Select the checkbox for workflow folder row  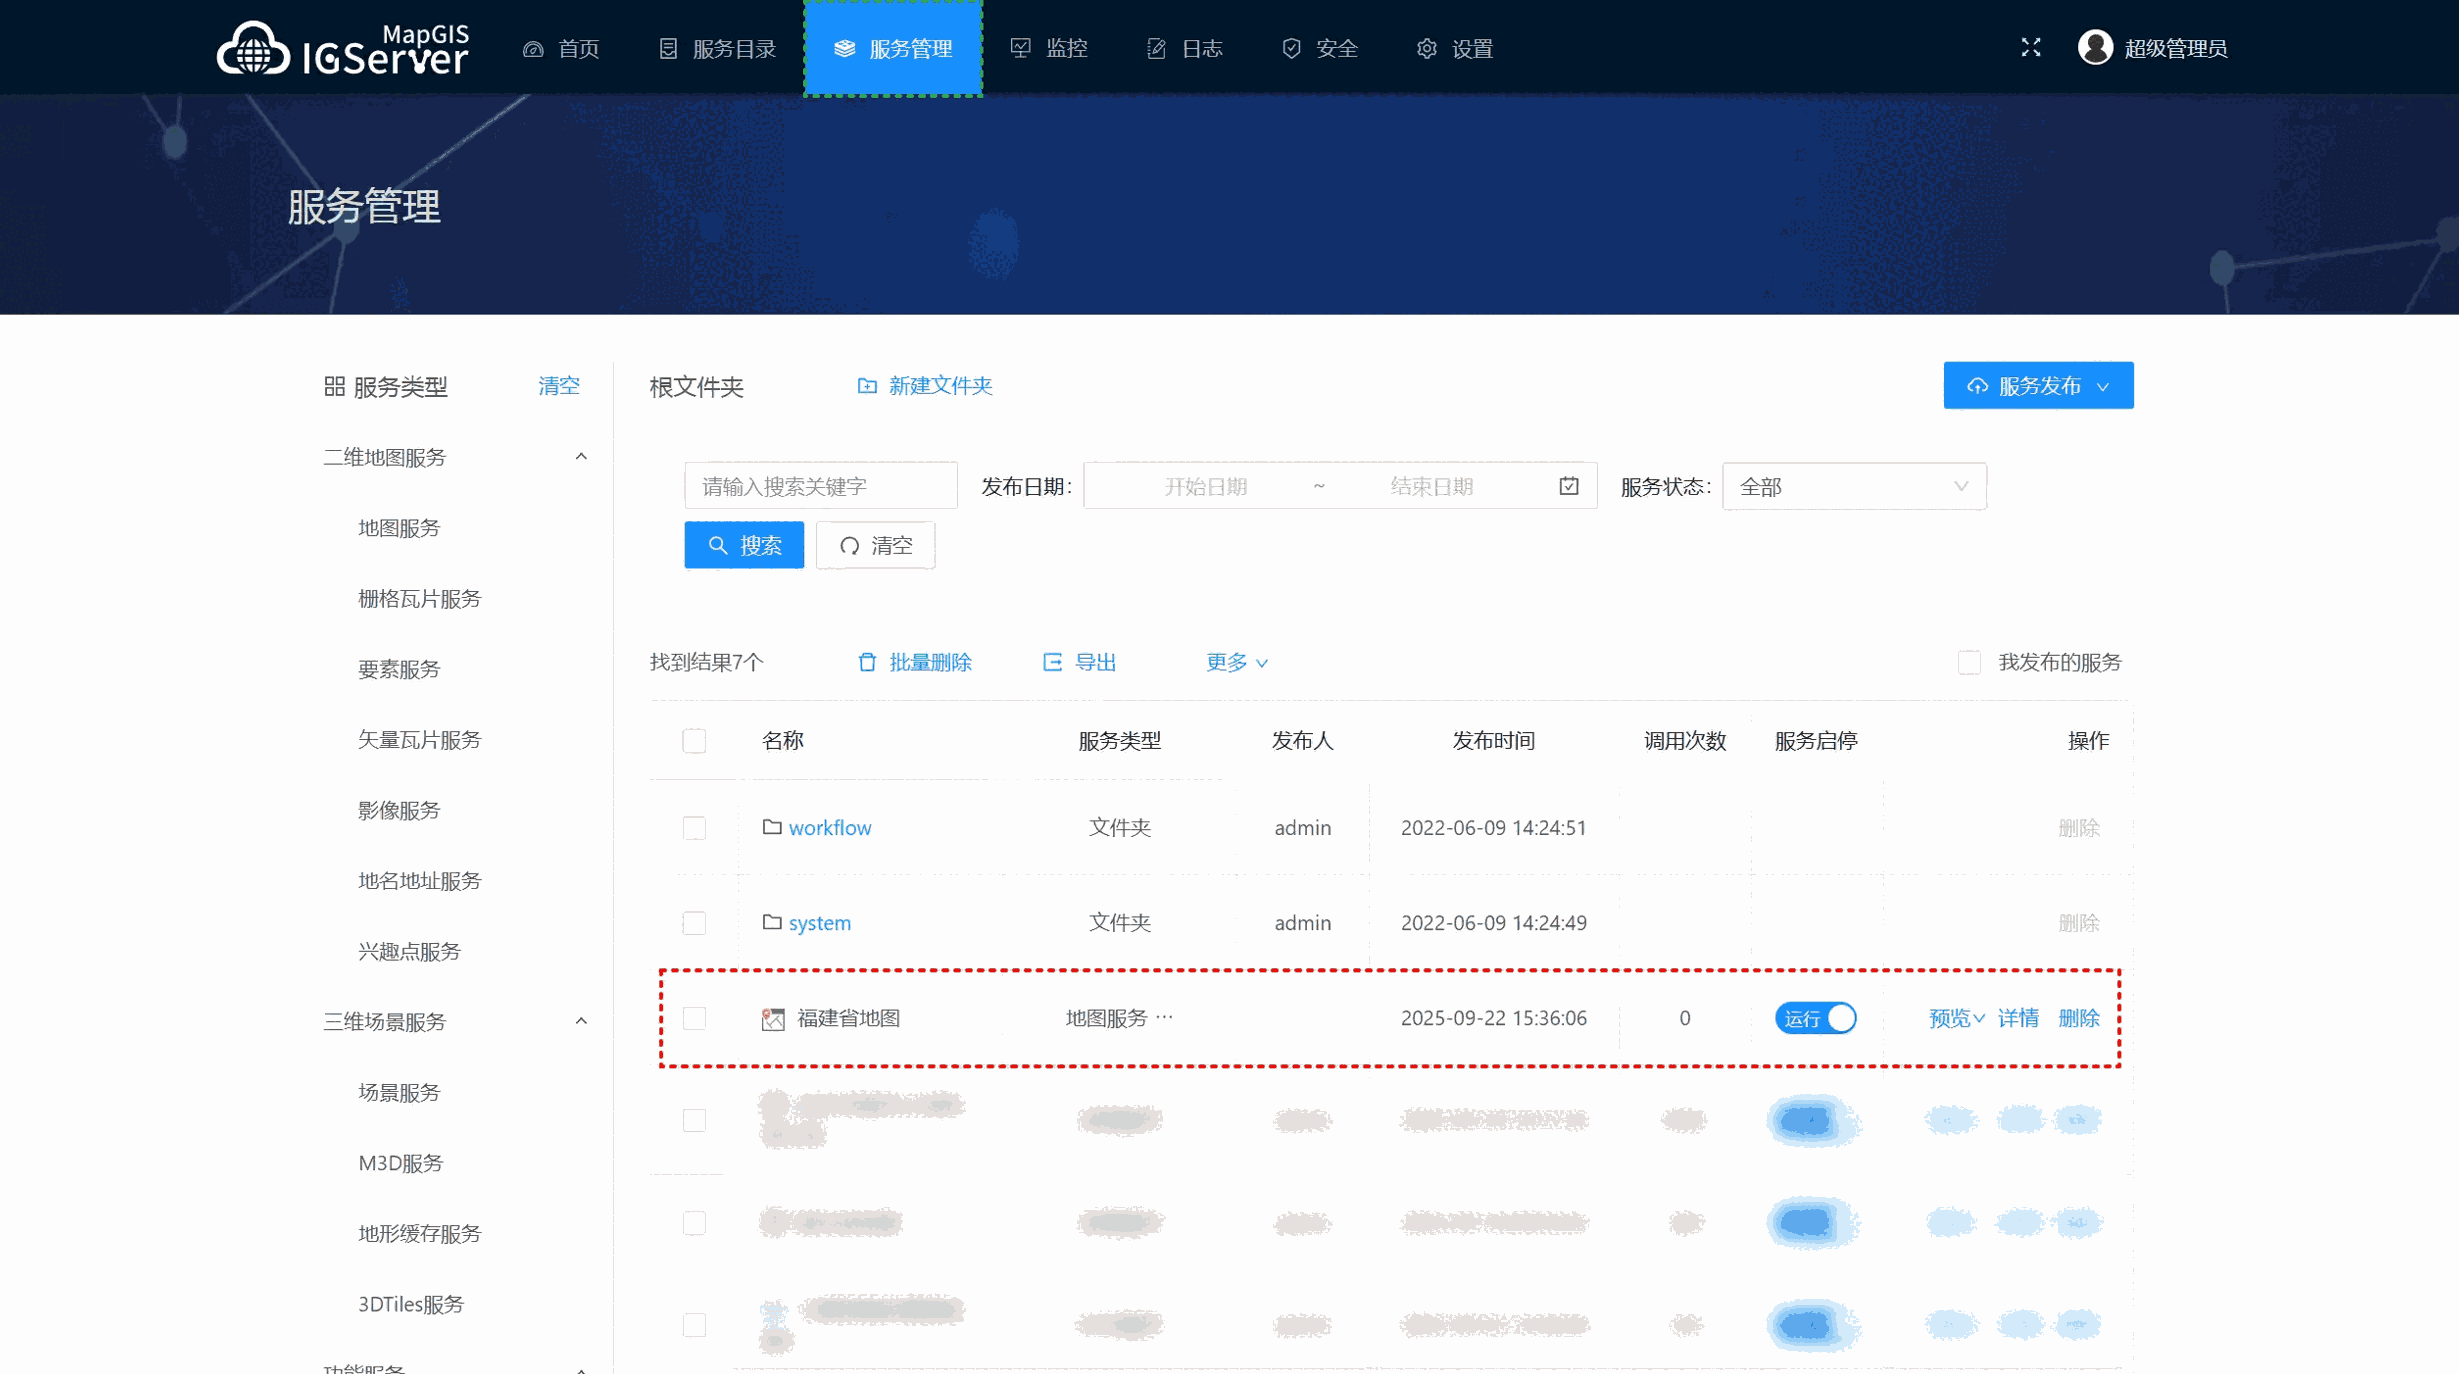pos(694,827)
